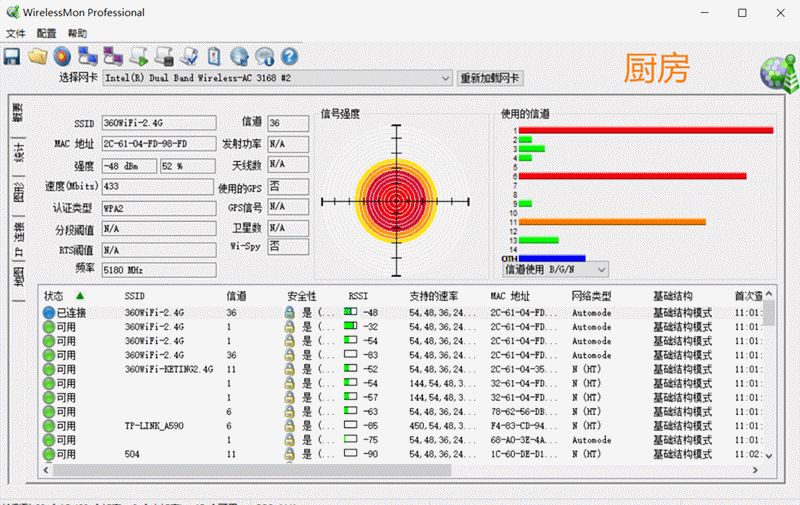800x505 pixels.
Task: Click the red target signal icon
Action: pos(62,56)
